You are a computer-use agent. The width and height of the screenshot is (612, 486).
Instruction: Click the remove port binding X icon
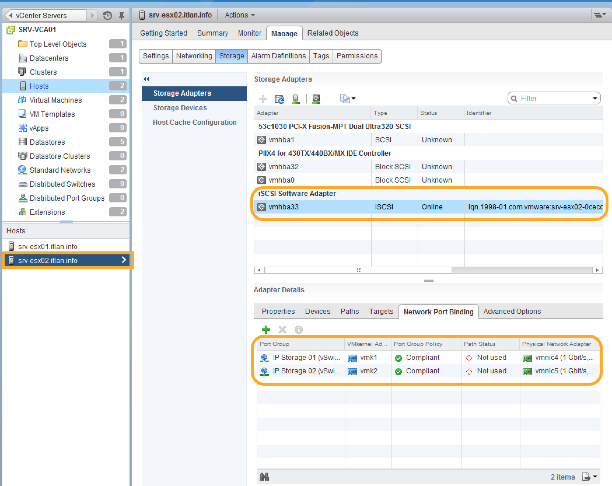pos(282,329)
